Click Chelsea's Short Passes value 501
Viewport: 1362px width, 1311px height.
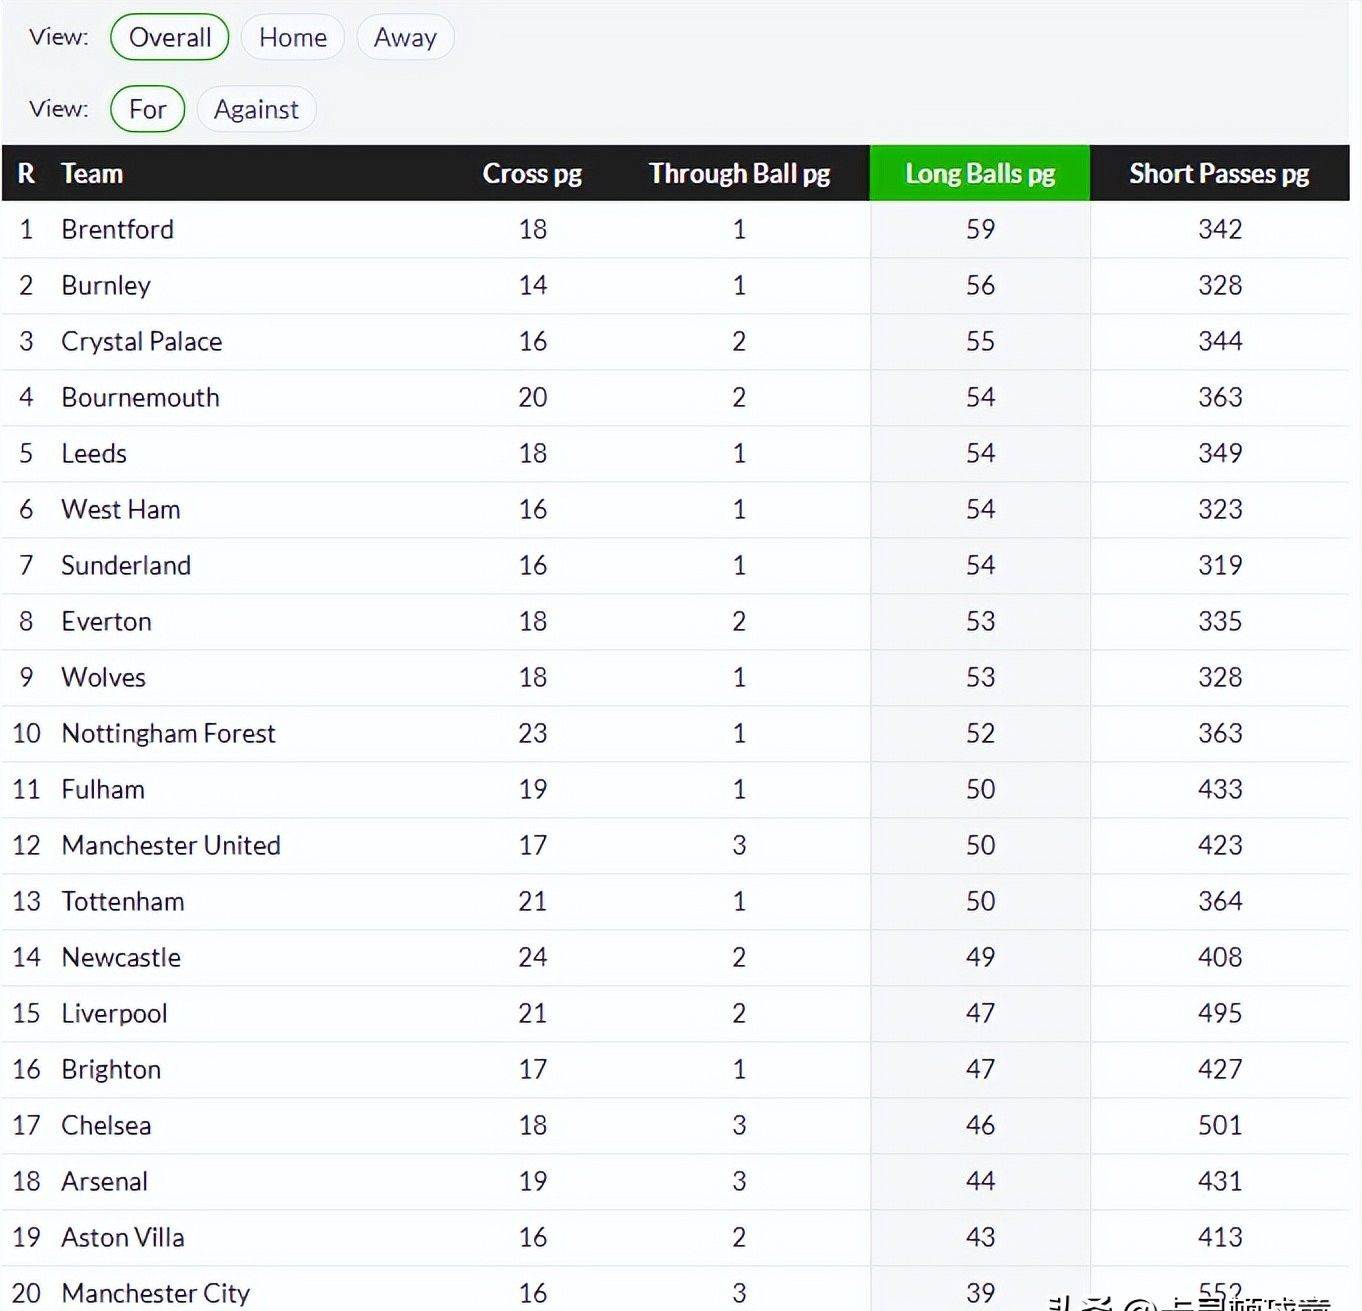click(1220, 1126)
